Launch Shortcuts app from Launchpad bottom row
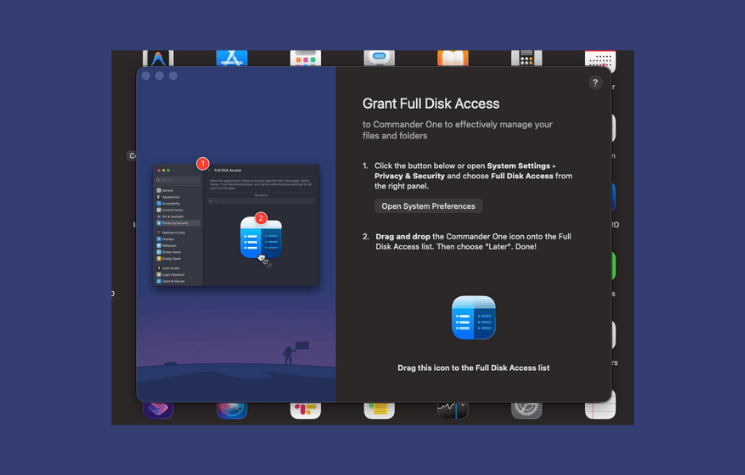Image resolution: width=745 pixels, height=475 pixels. (158, 410)
